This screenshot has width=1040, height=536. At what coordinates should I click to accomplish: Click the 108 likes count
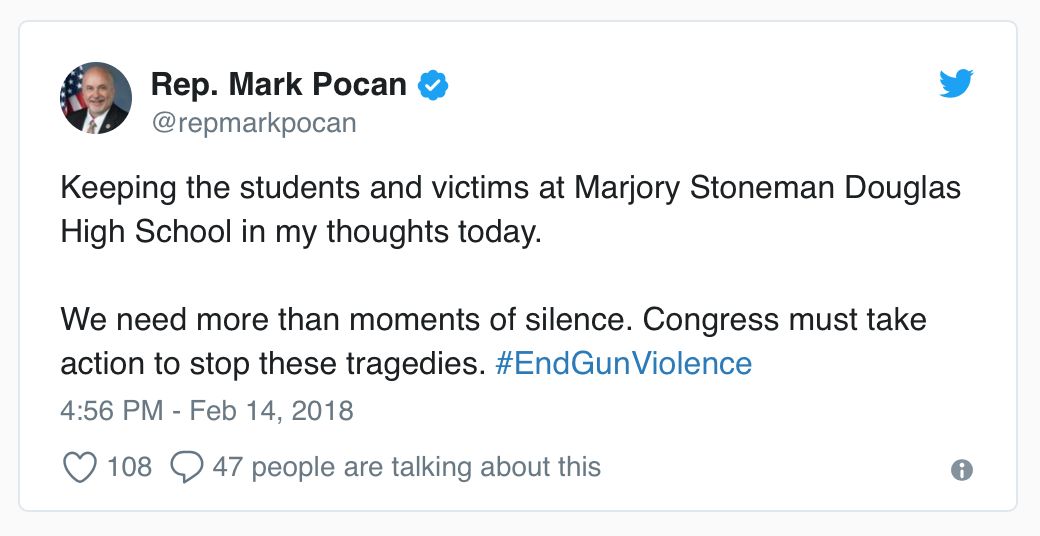[x=129, y=467]
